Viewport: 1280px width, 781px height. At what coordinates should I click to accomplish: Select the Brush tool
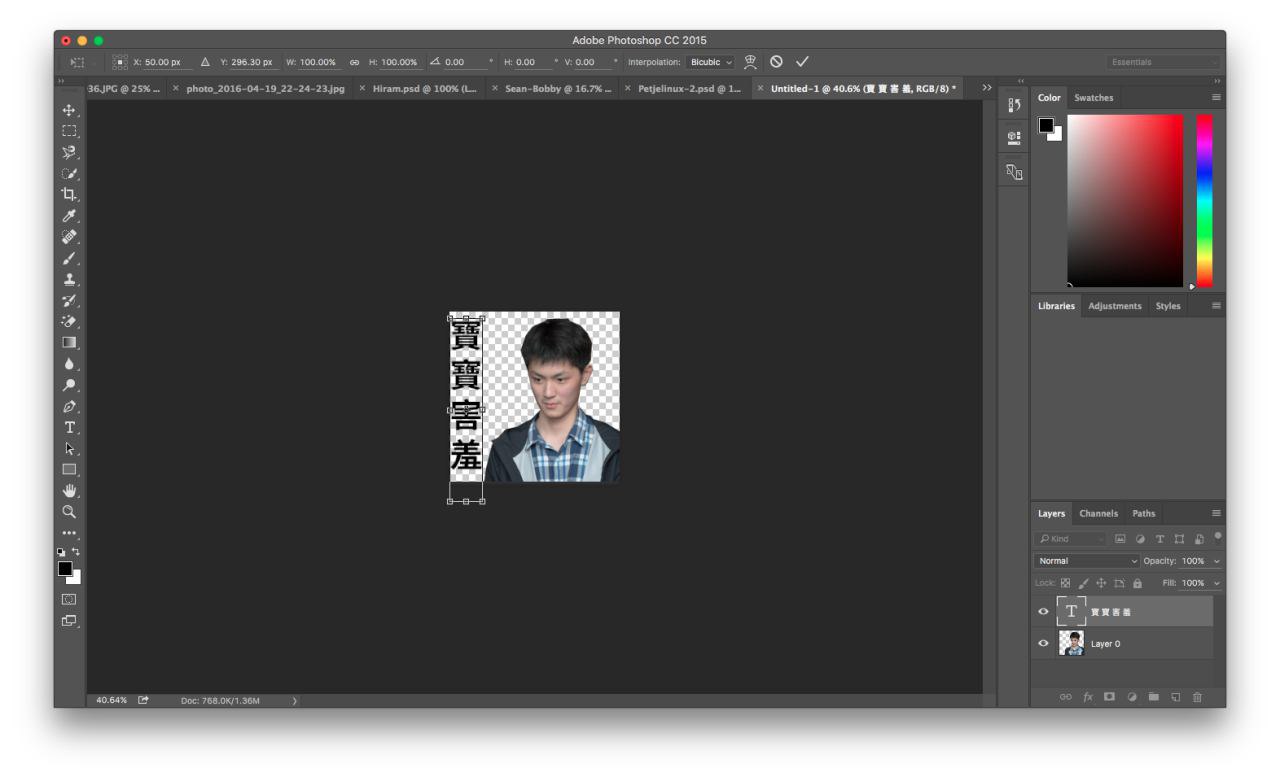tap(69, 258)
